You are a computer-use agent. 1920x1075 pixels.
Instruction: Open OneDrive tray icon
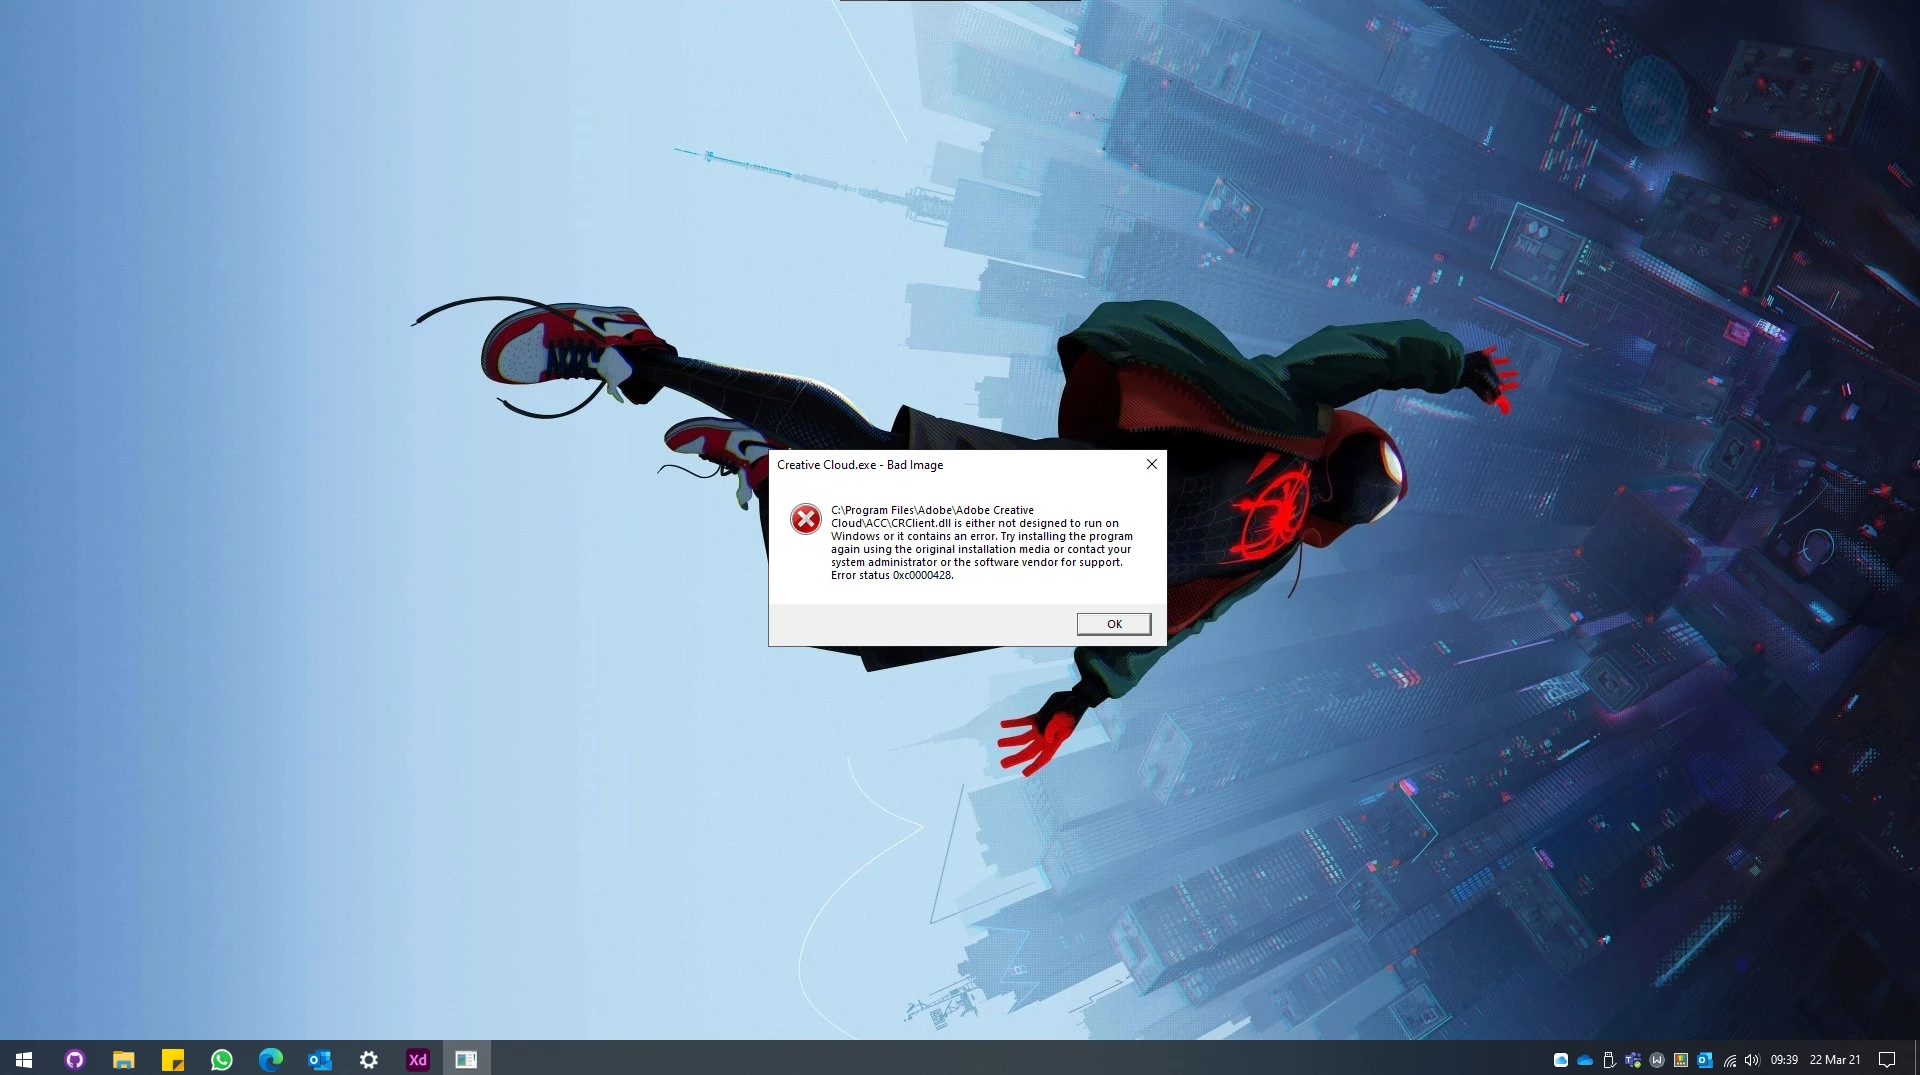[x=1584, y=1060]
